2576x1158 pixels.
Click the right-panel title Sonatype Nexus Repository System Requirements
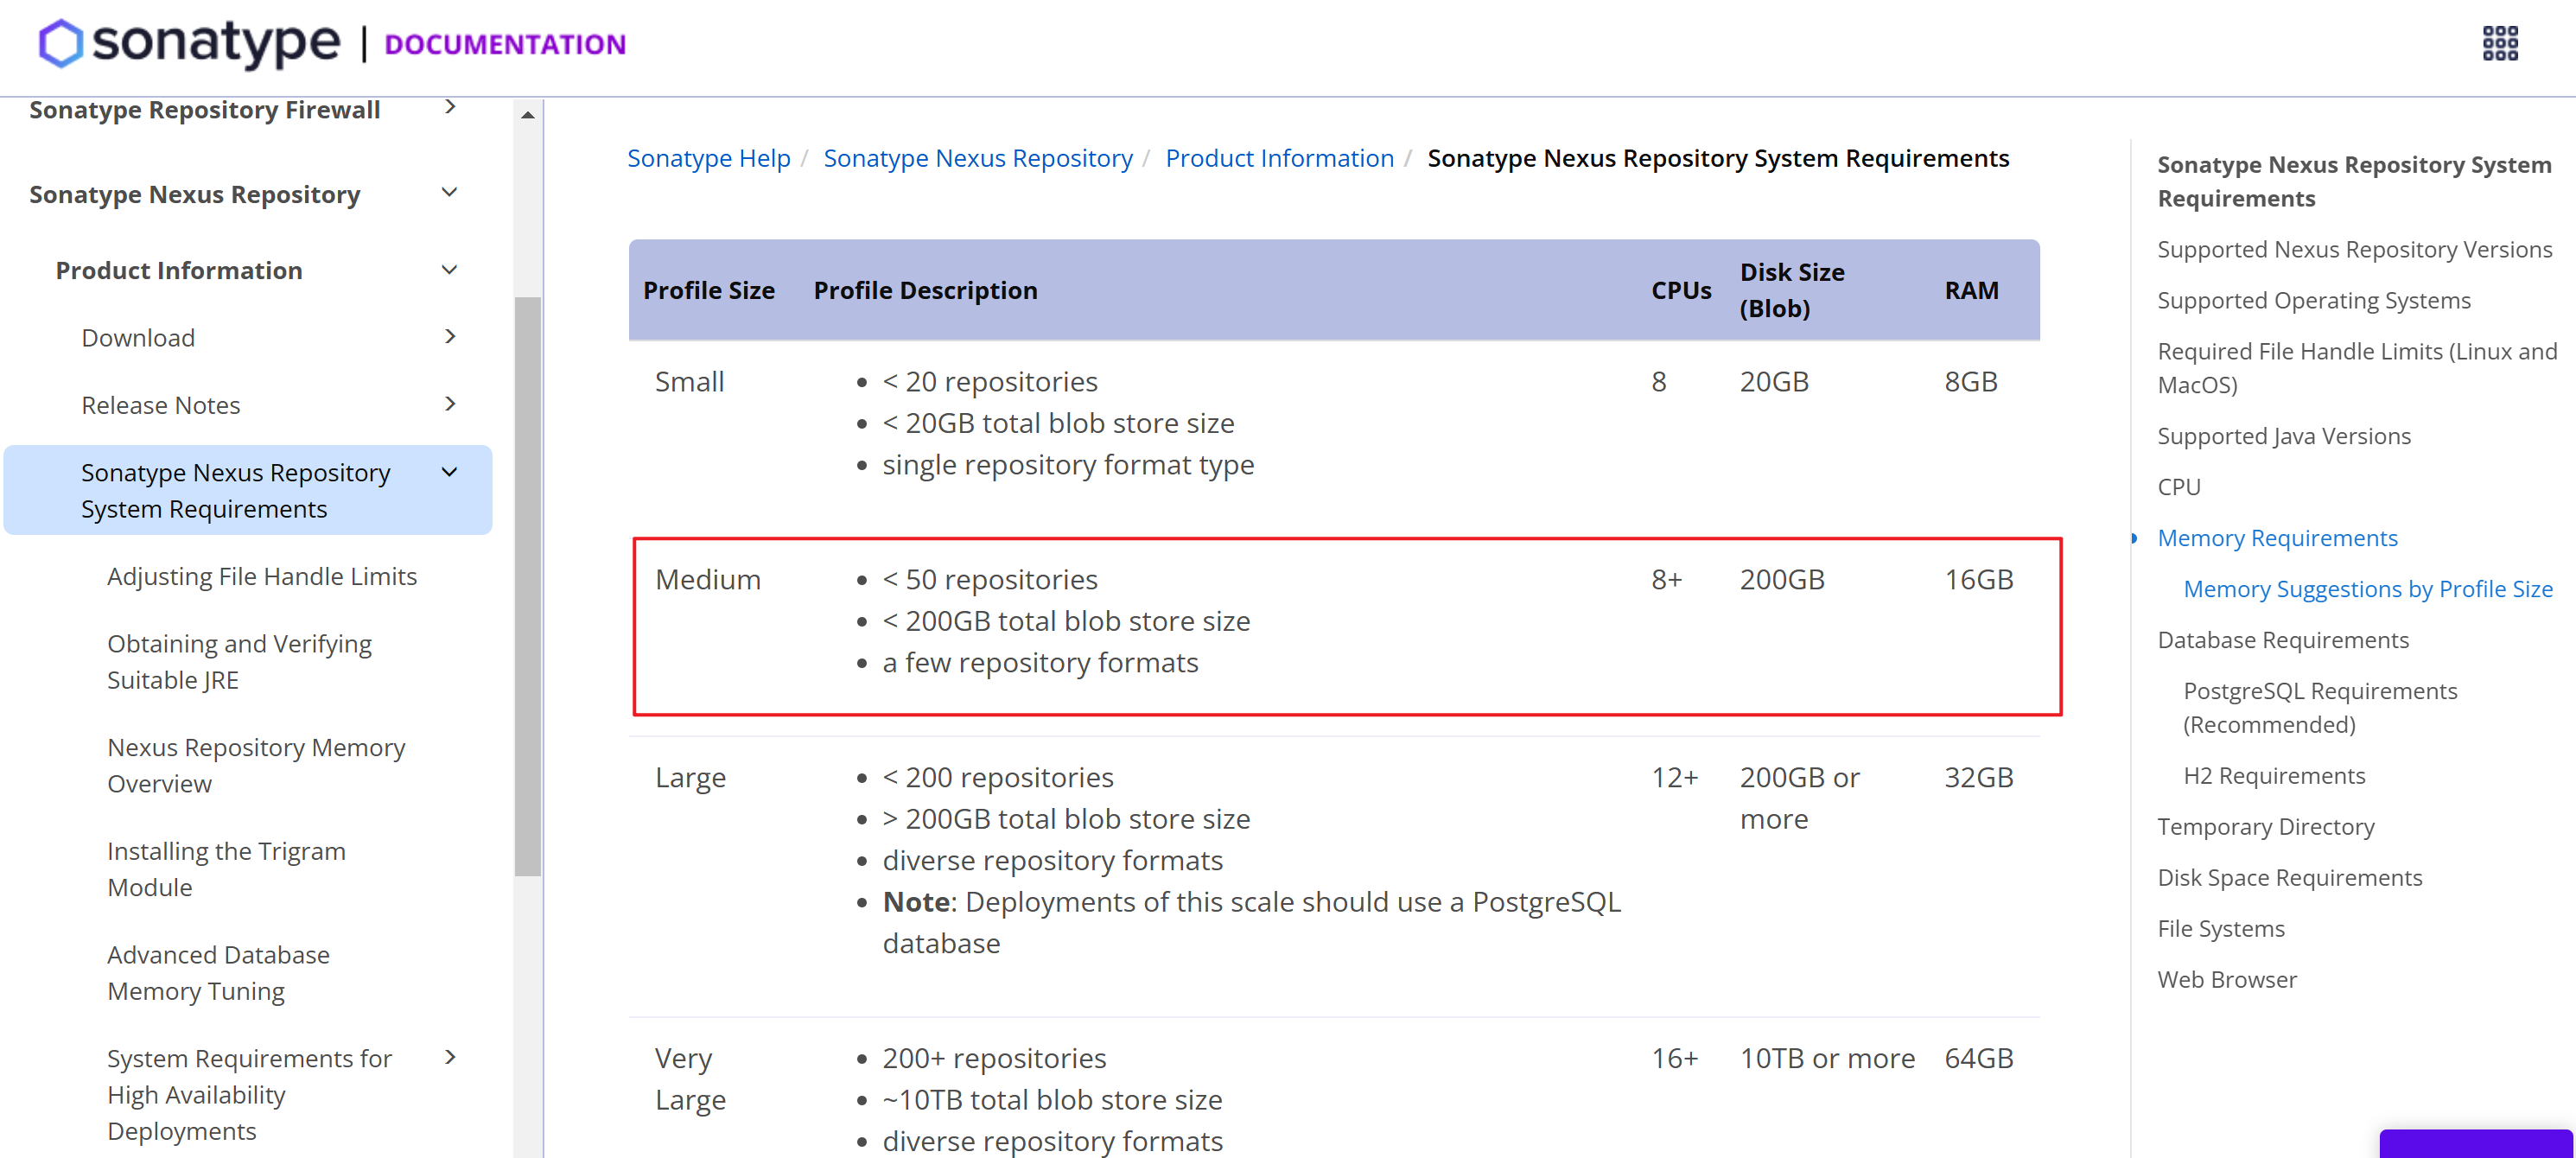[x=2354, y=181]
